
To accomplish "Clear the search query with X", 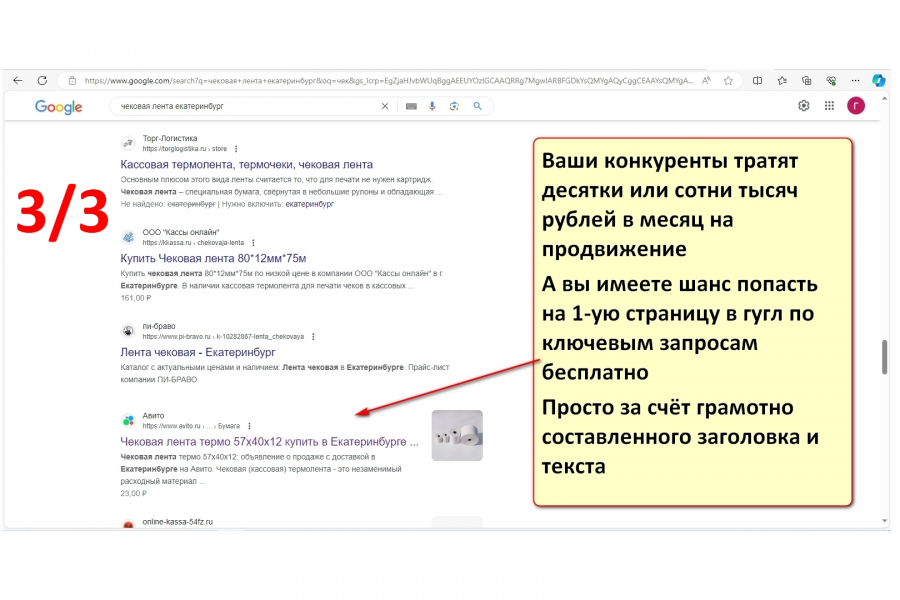I will point(385,106).
